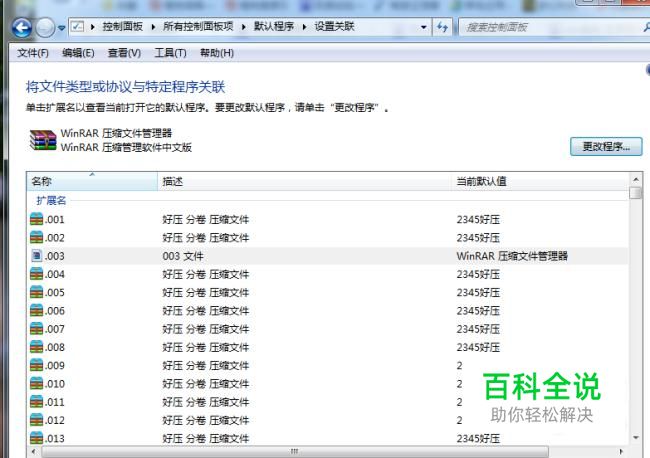Open the 帮助(H) menu
650x458 pixels.
[217, 53]
